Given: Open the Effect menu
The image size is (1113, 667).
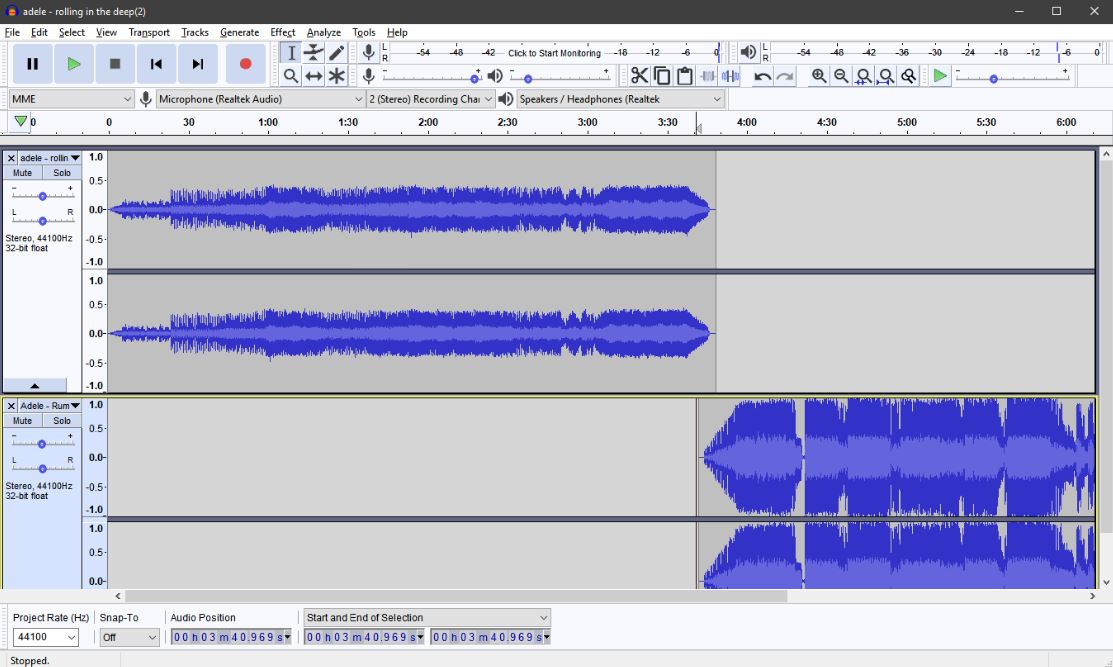Looking at the screenshot, I should pos(282,31).
